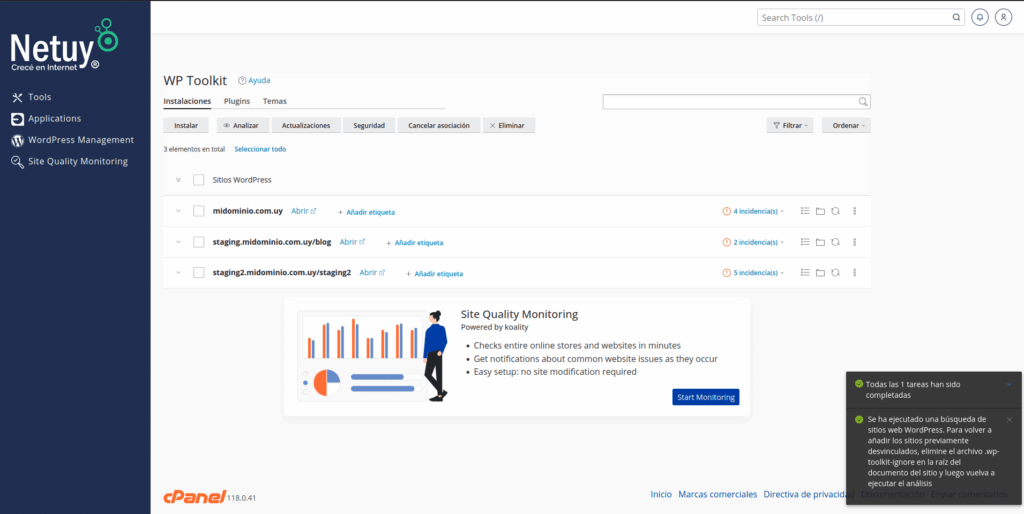Expand the midominio.com.uy row chevron
1024x514 pixels.
178,211
